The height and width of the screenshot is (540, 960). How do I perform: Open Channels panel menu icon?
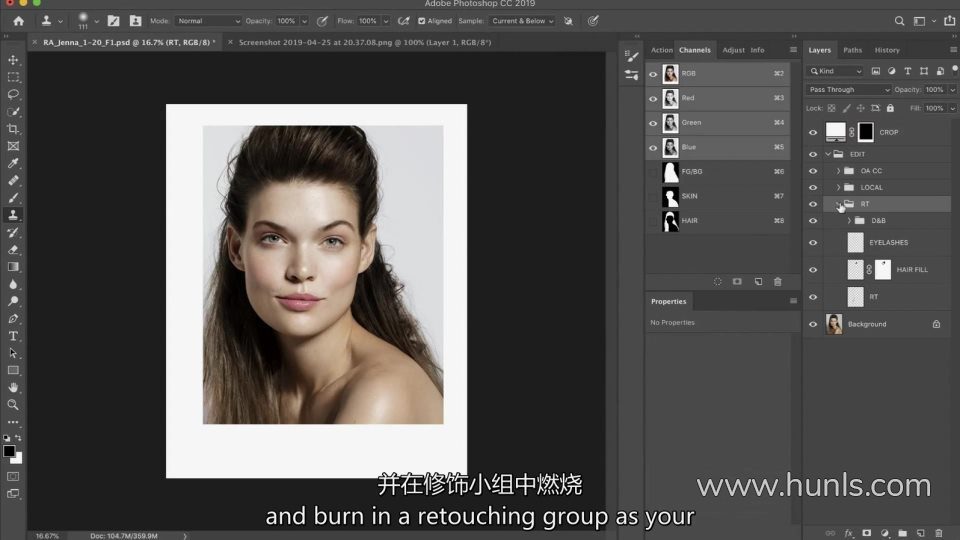793,50
